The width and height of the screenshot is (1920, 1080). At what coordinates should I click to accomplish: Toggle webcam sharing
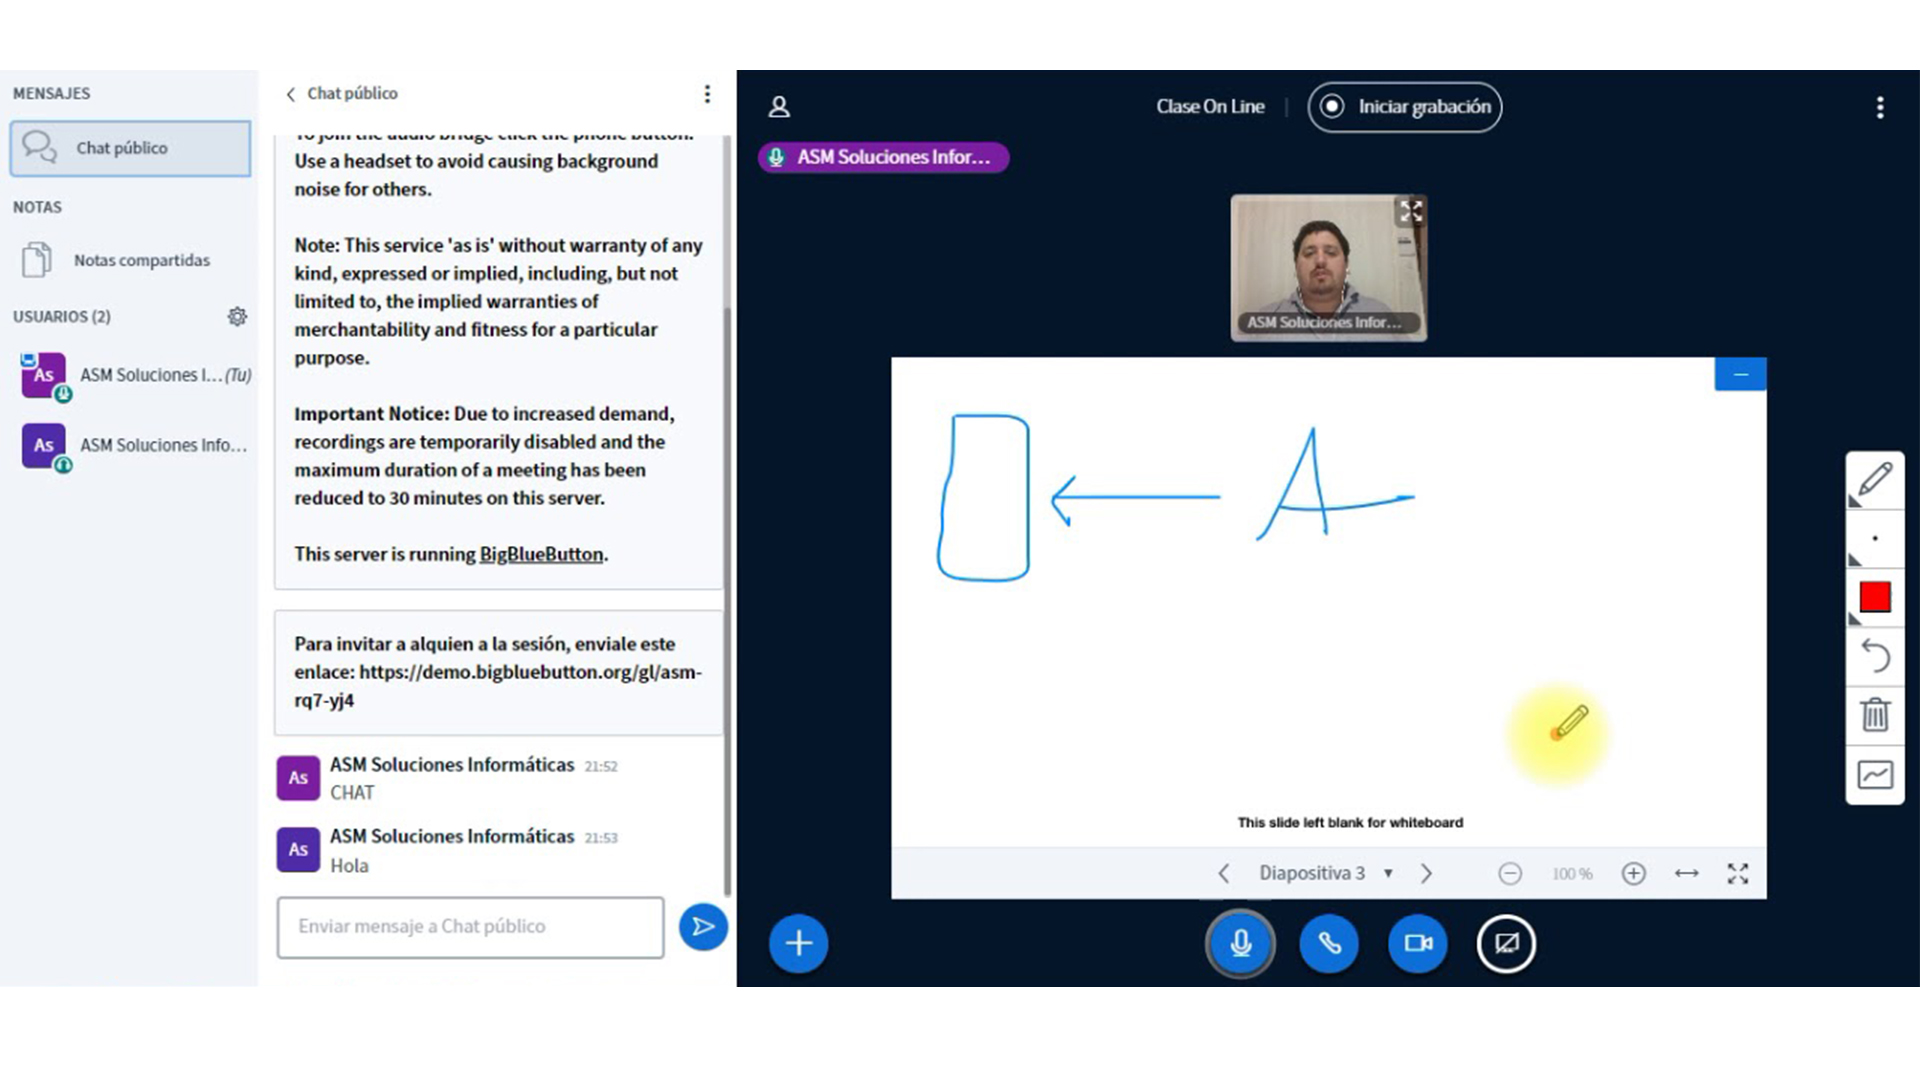pyautogui.click(x=1417, y=943)
